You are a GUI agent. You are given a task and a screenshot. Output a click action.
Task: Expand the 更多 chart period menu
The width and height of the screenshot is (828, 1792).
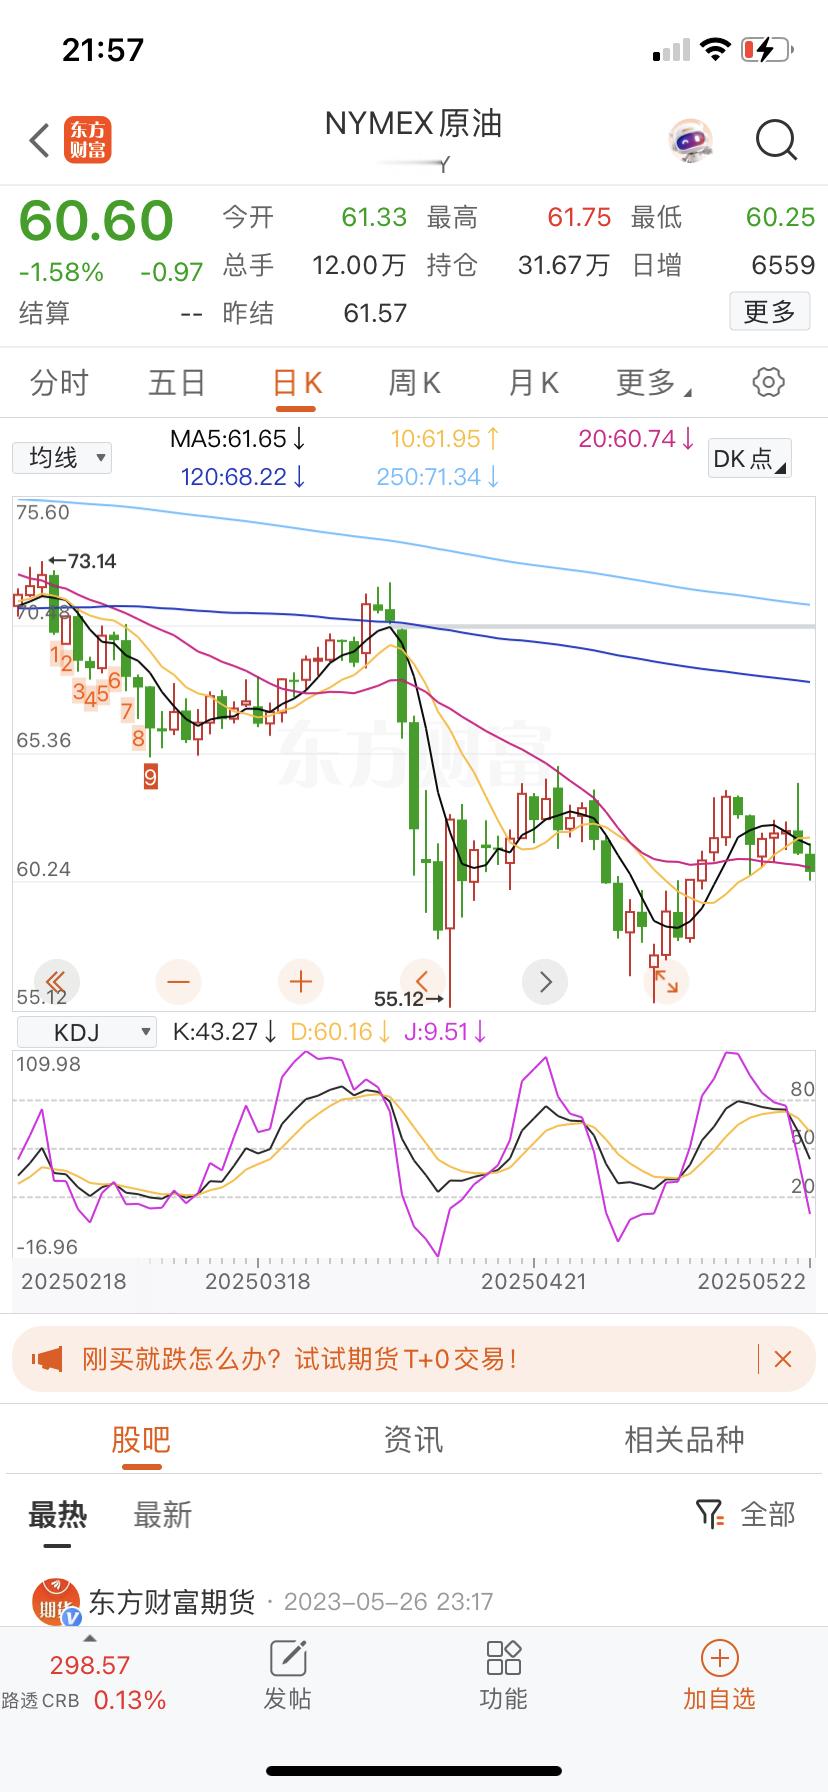pyautogui.click(x=654, y=382)
